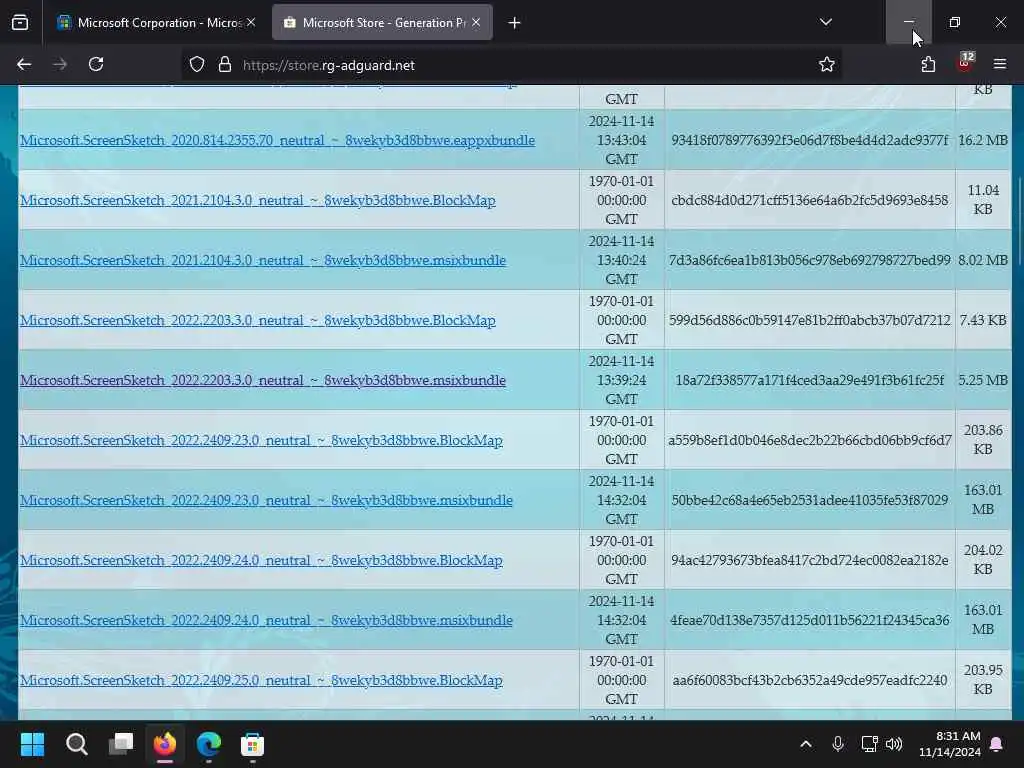Select hash 18a72f338577a171f4ced3aa29e491f3b61fc25f
The height and width of the screenshot is (768, 1024).
coord(810,380)
